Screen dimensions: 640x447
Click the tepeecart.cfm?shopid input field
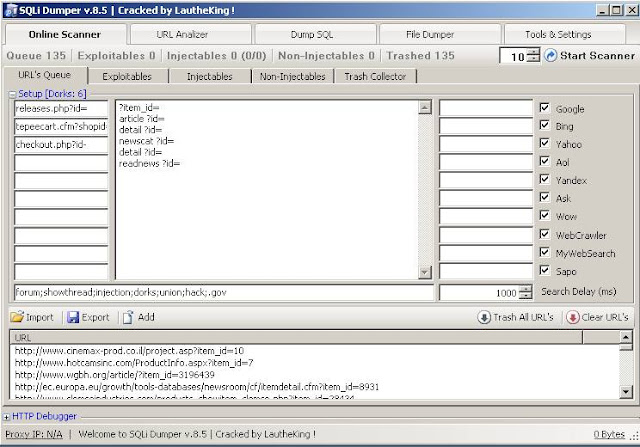[61, 127]
